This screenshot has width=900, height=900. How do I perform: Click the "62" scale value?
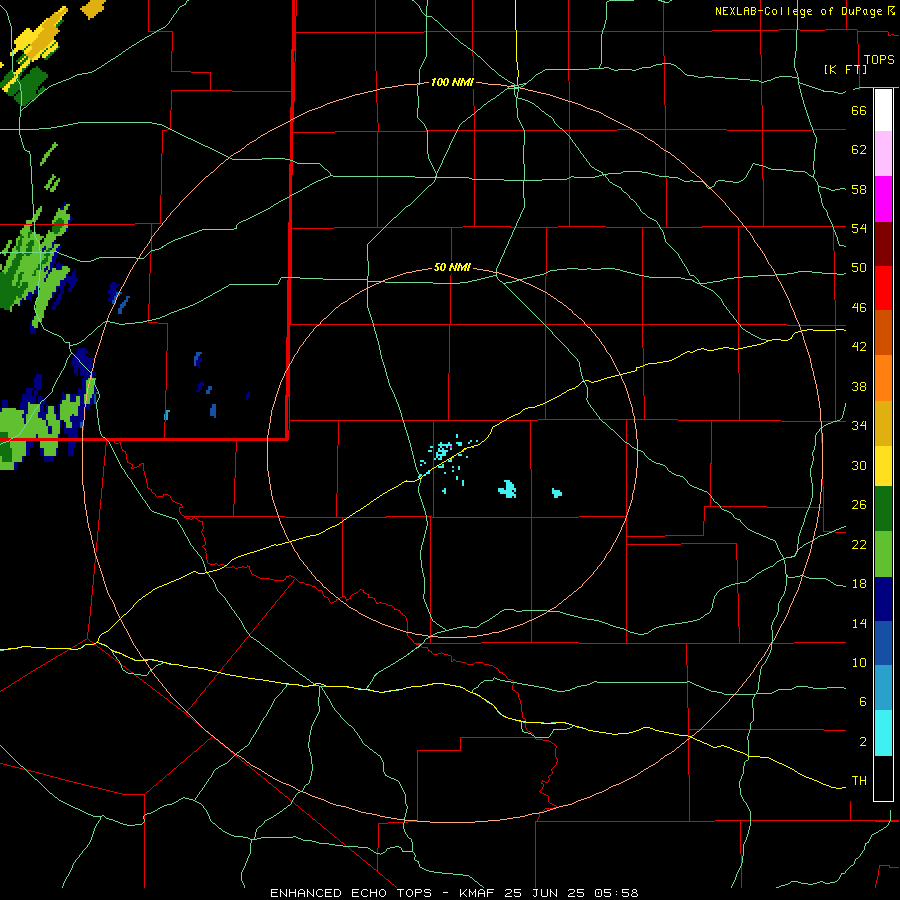point(859,150)
